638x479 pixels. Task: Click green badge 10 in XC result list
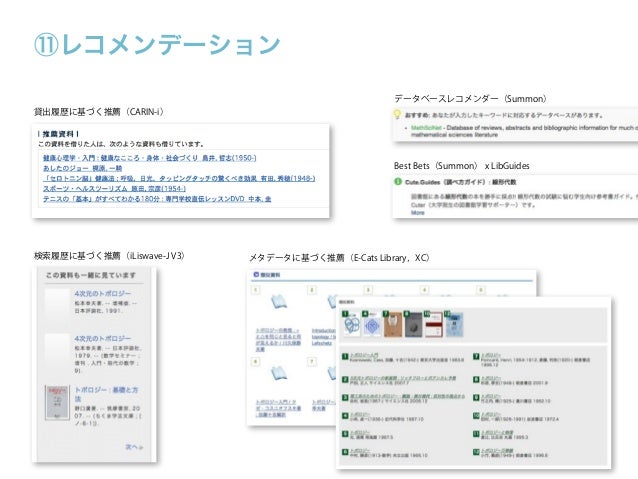tap(476, 416)
